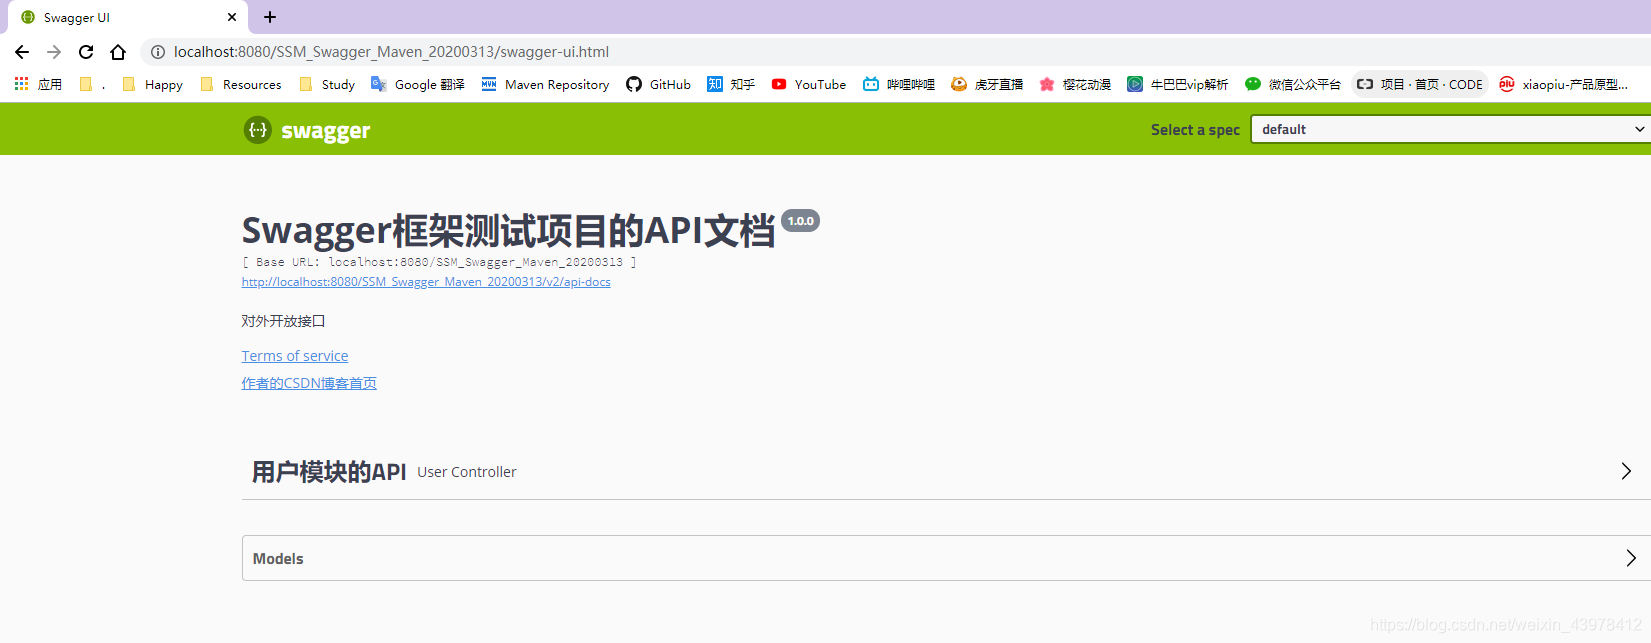Open the 牛巴巴vip解析 bookmark
This screenshot has width=1651, height=643.
pos(1178,84)
